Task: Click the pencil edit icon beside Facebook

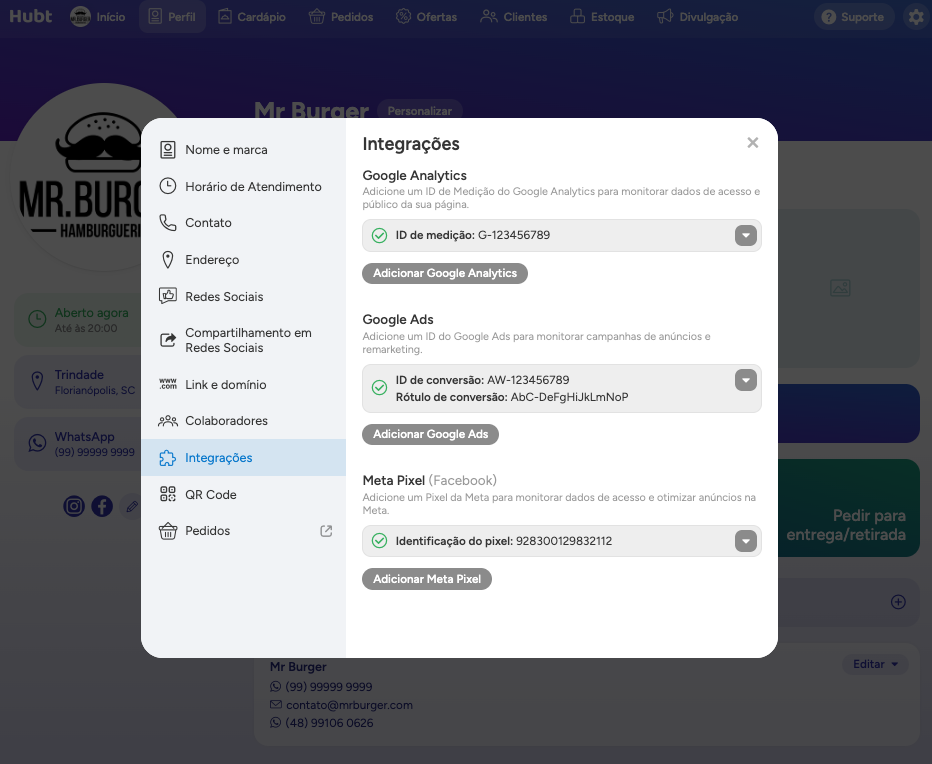Action: 131,507
